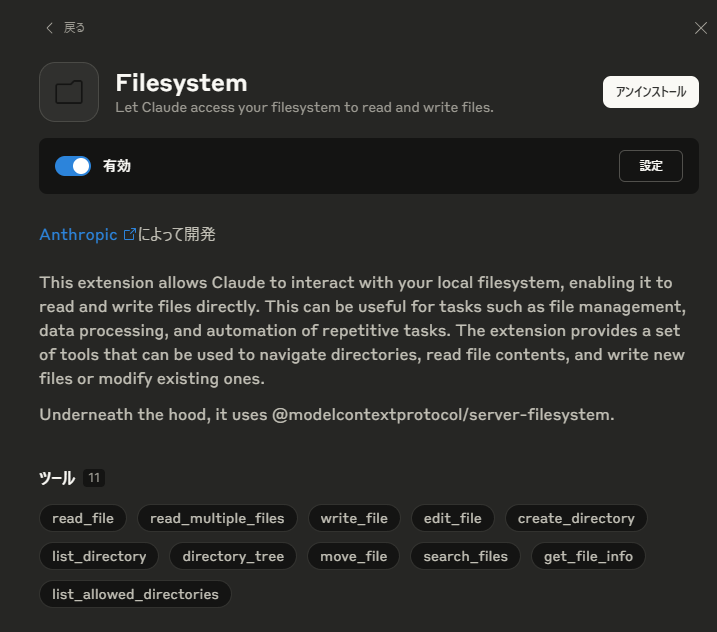The image size is (717, 632).
Task: Open the 設定 settings button
Action: [x=651, y=166]
